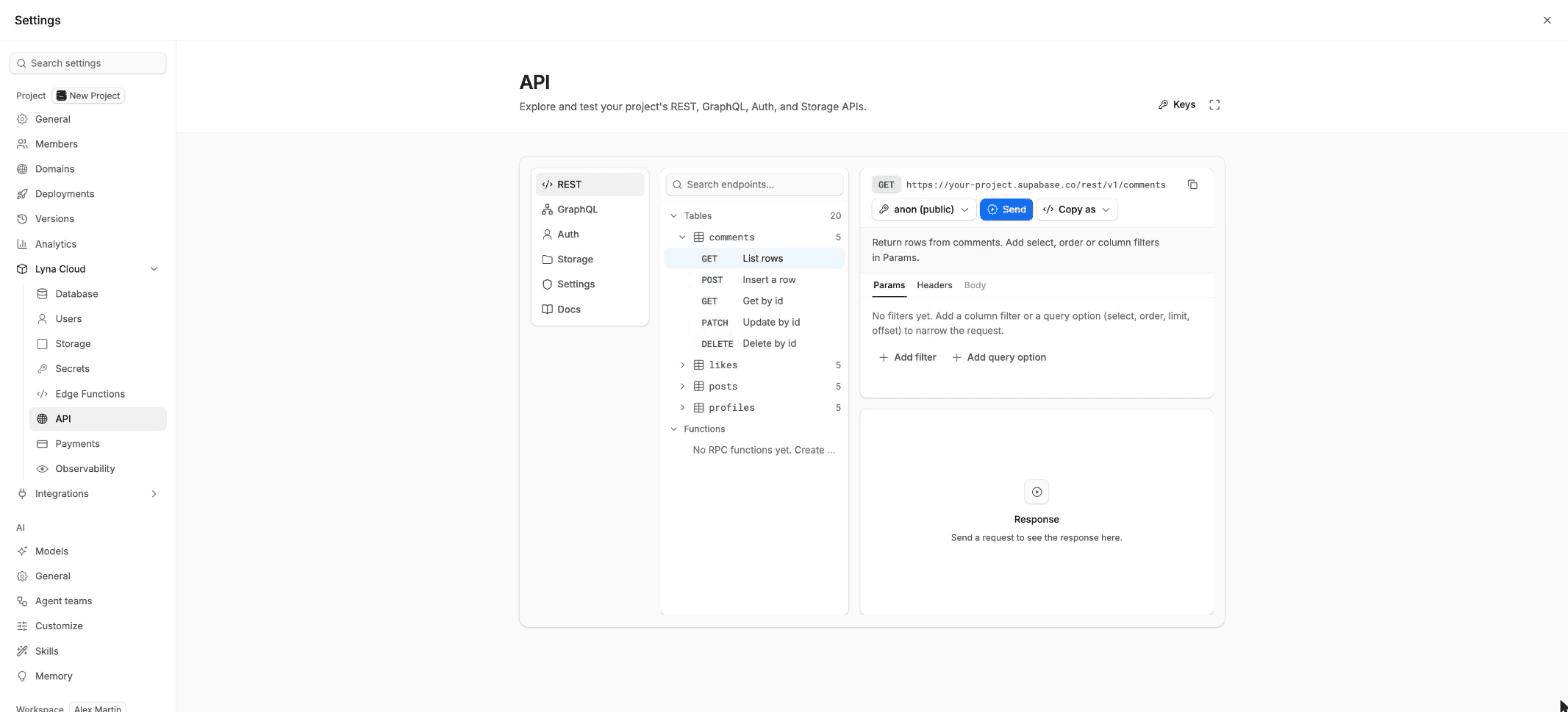Switch to the GraphQL tab
Image resolution: width=1568 pixels, height=712 pixels.
(x=590, y=210)
